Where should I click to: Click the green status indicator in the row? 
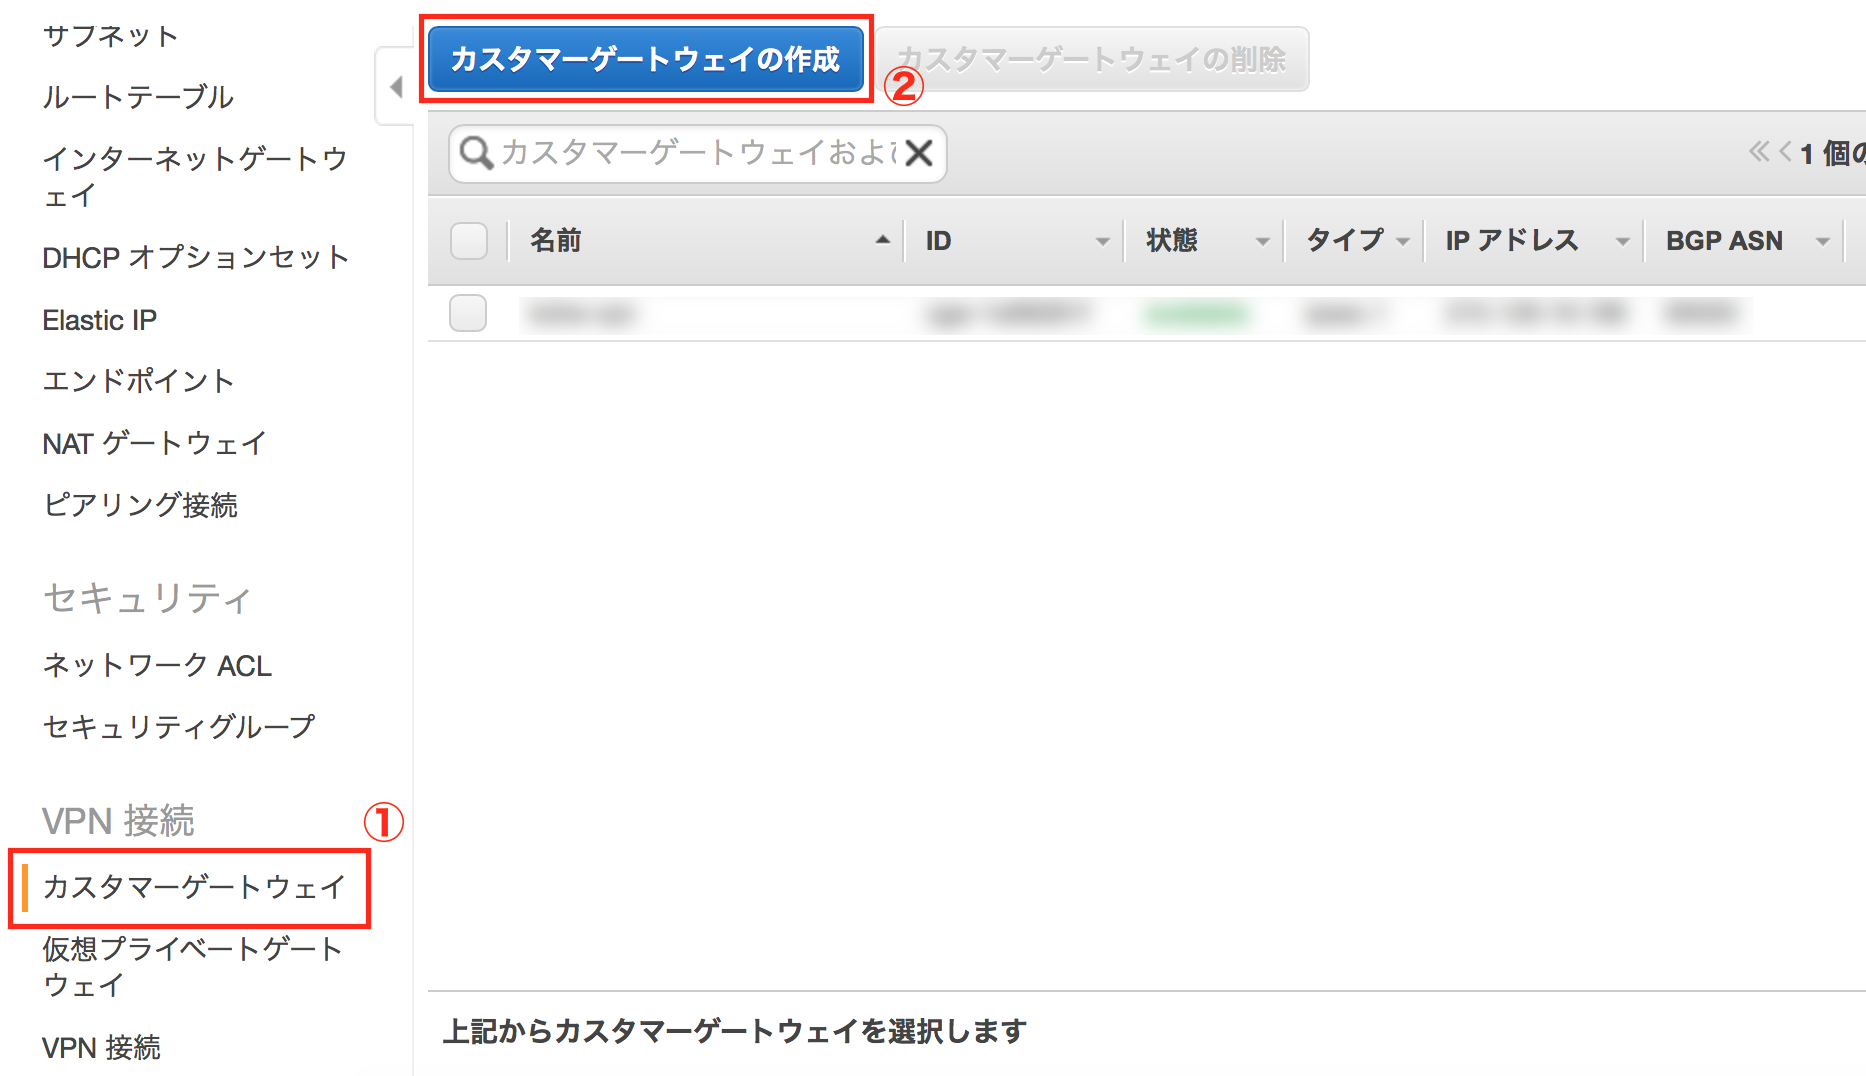pos(1200,312)
